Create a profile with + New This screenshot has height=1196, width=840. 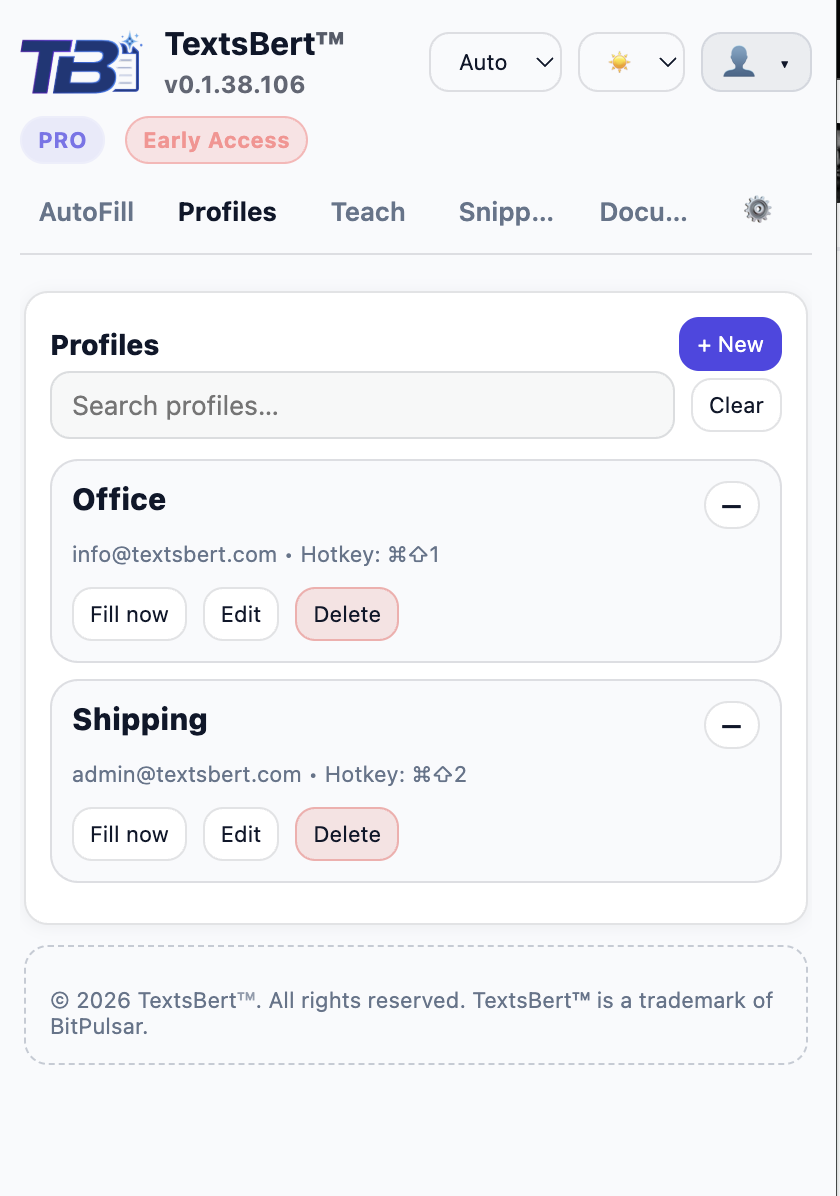[x=730, y=344]
